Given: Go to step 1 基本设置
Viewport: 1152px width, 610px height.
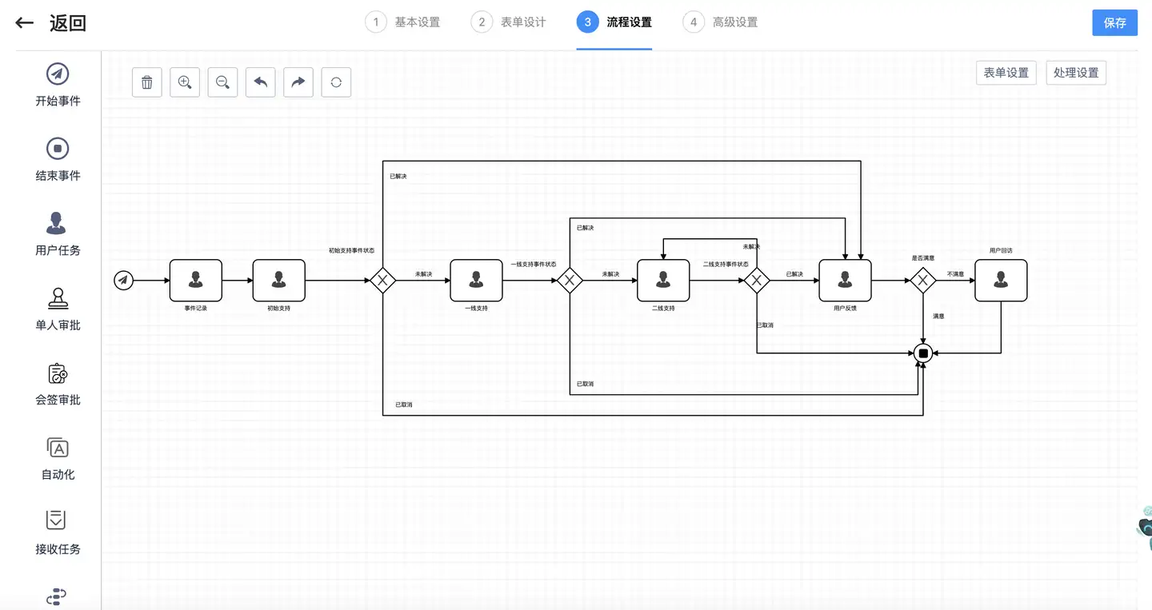Looking at the screenshot, I should [x=403, y=22].
